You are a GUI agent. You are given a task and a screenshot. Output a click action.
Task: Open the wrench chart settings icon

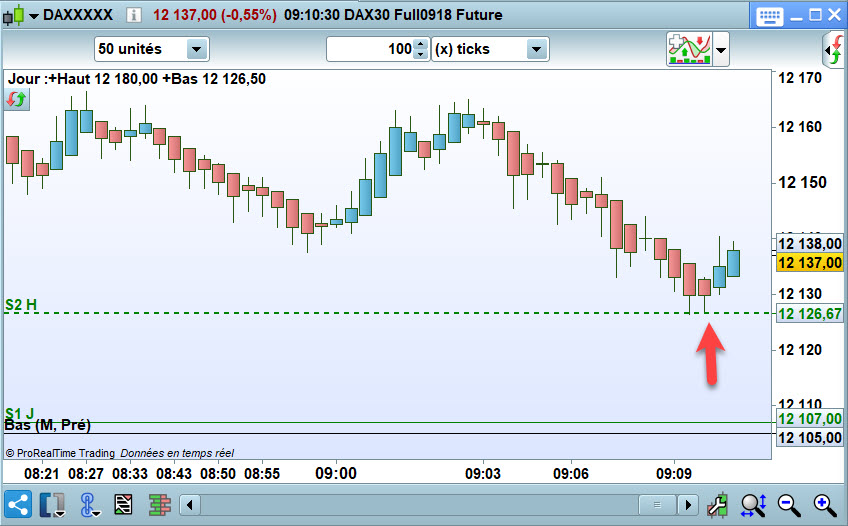click(717, 505)
